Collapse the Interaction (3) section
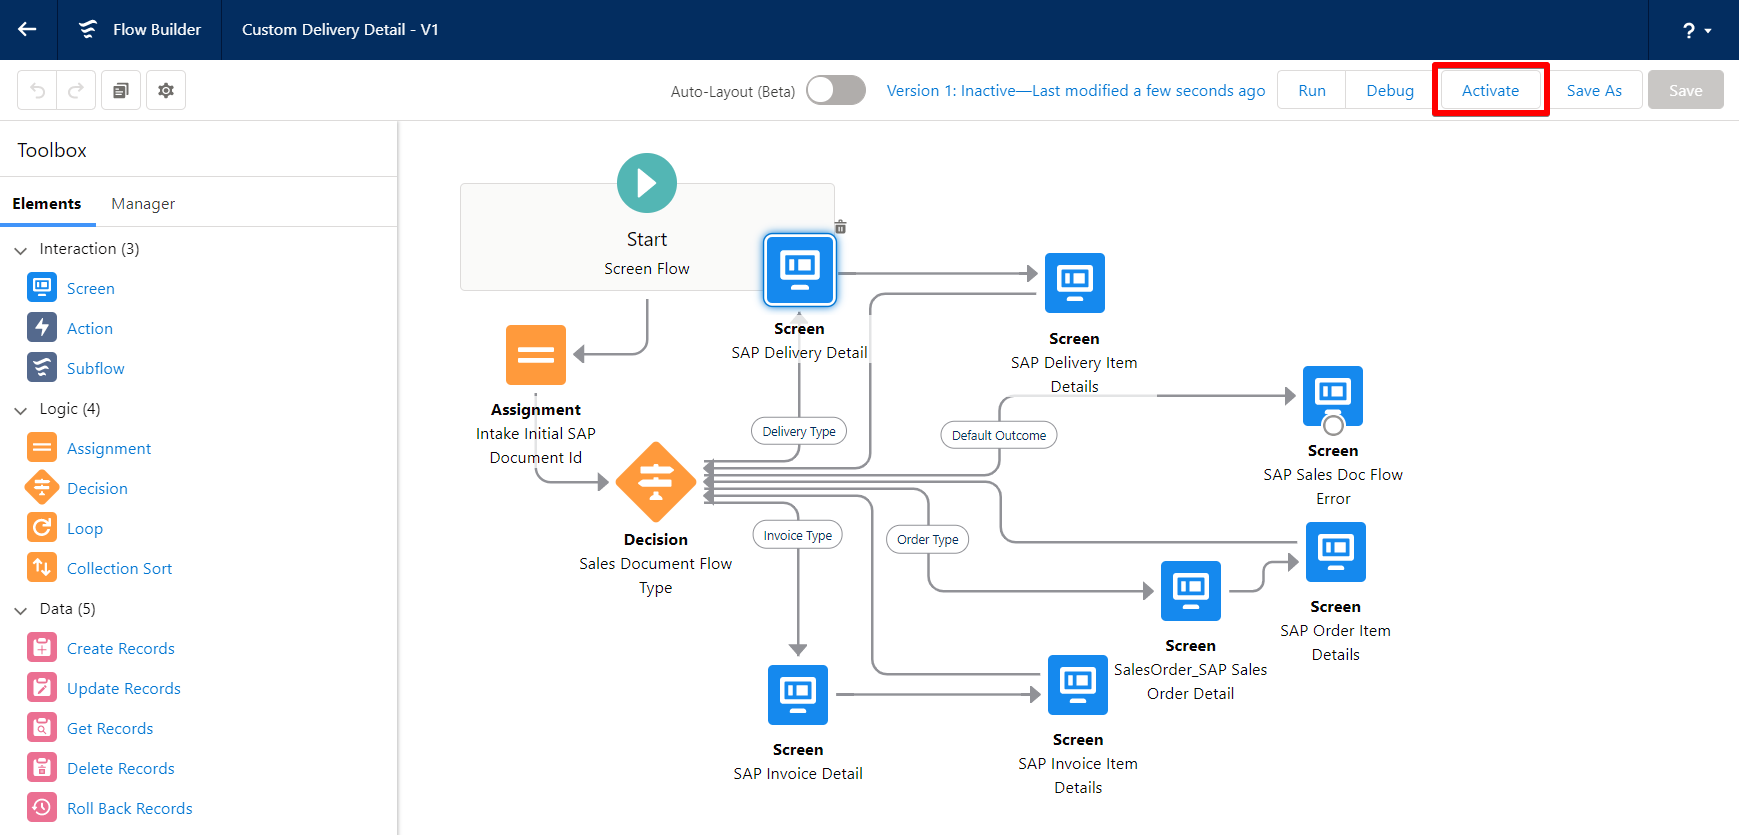 pos(20,250)
